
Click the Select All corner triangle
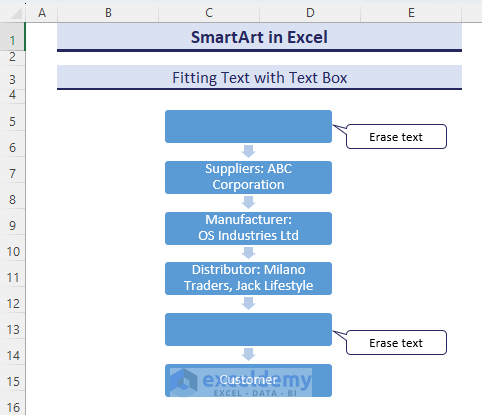[14, 13]
